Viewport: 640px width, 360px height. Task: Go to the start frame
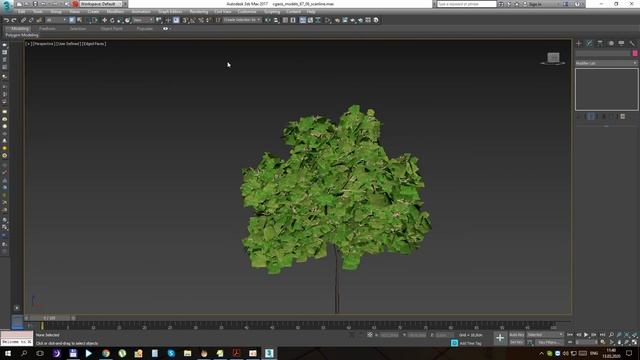(570, 335)
